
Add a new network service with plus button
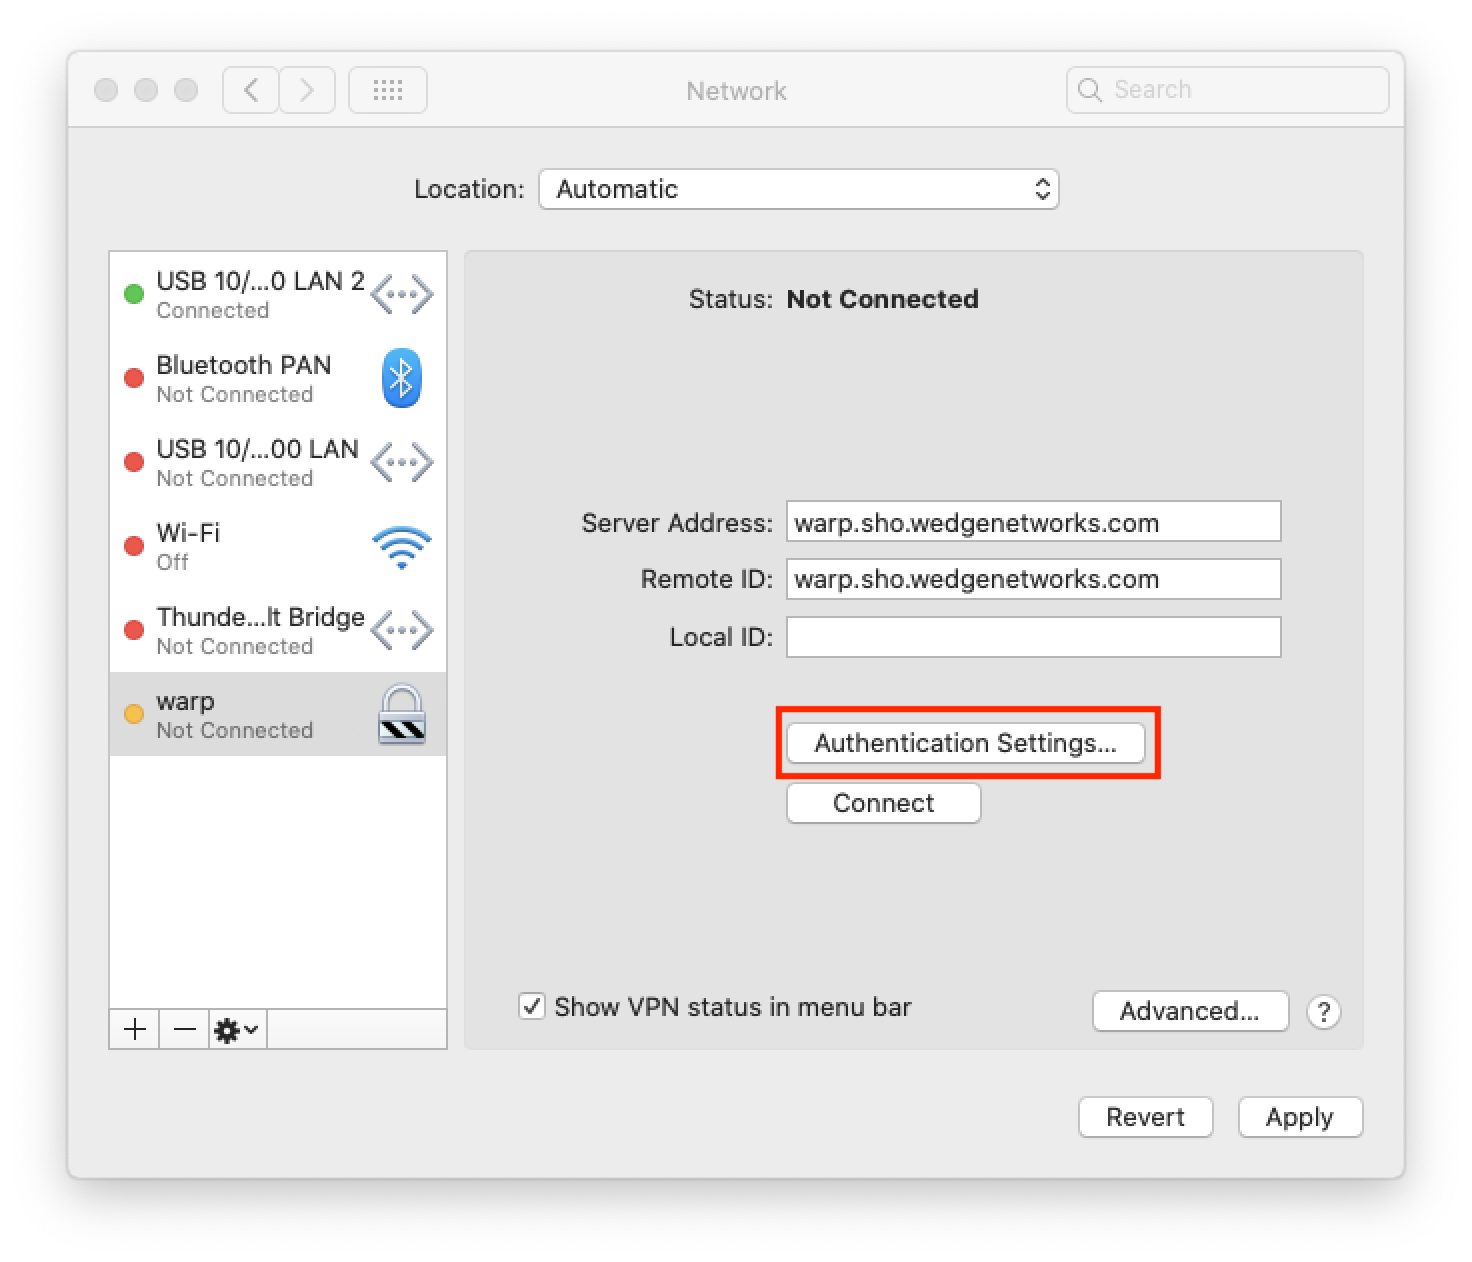pos(135,1029)
